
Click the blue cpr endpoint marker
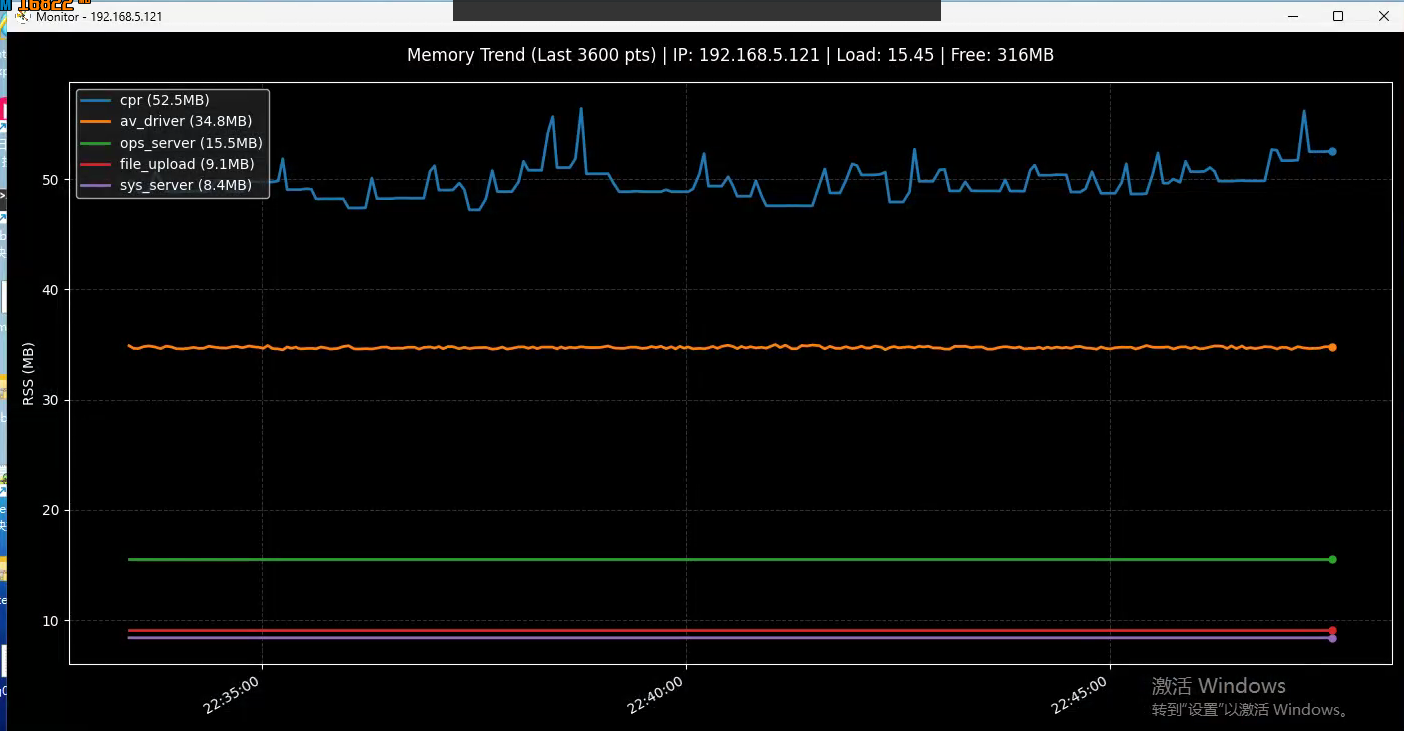coord(1332,152)
